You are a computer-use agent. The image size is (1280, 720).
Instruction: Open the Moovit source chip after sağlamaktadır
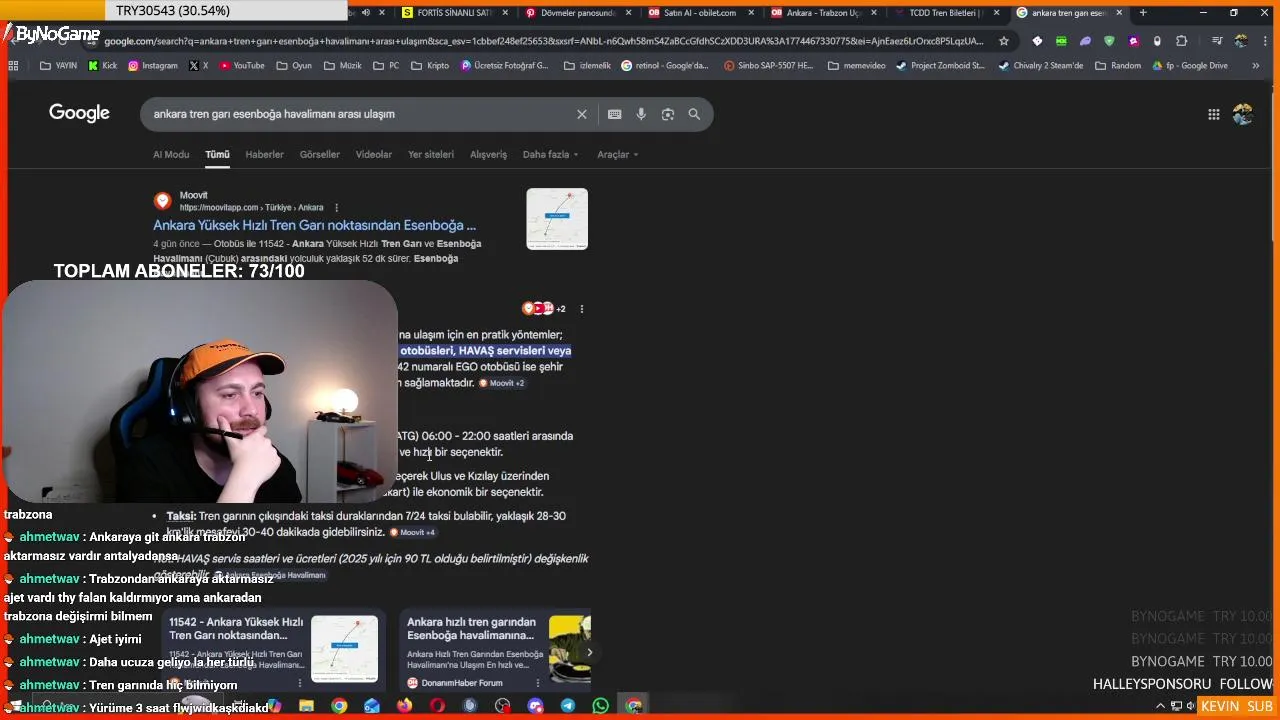[x=501, y=383]
